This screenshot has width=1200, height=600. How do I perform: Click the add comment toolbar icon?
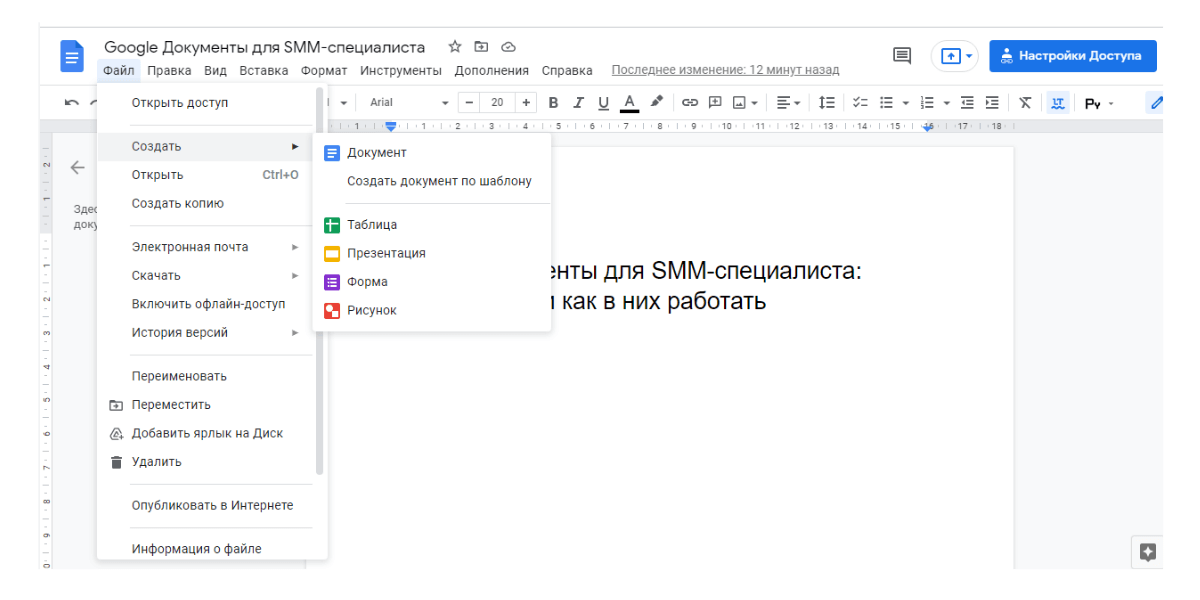click(x=715, y=102)
